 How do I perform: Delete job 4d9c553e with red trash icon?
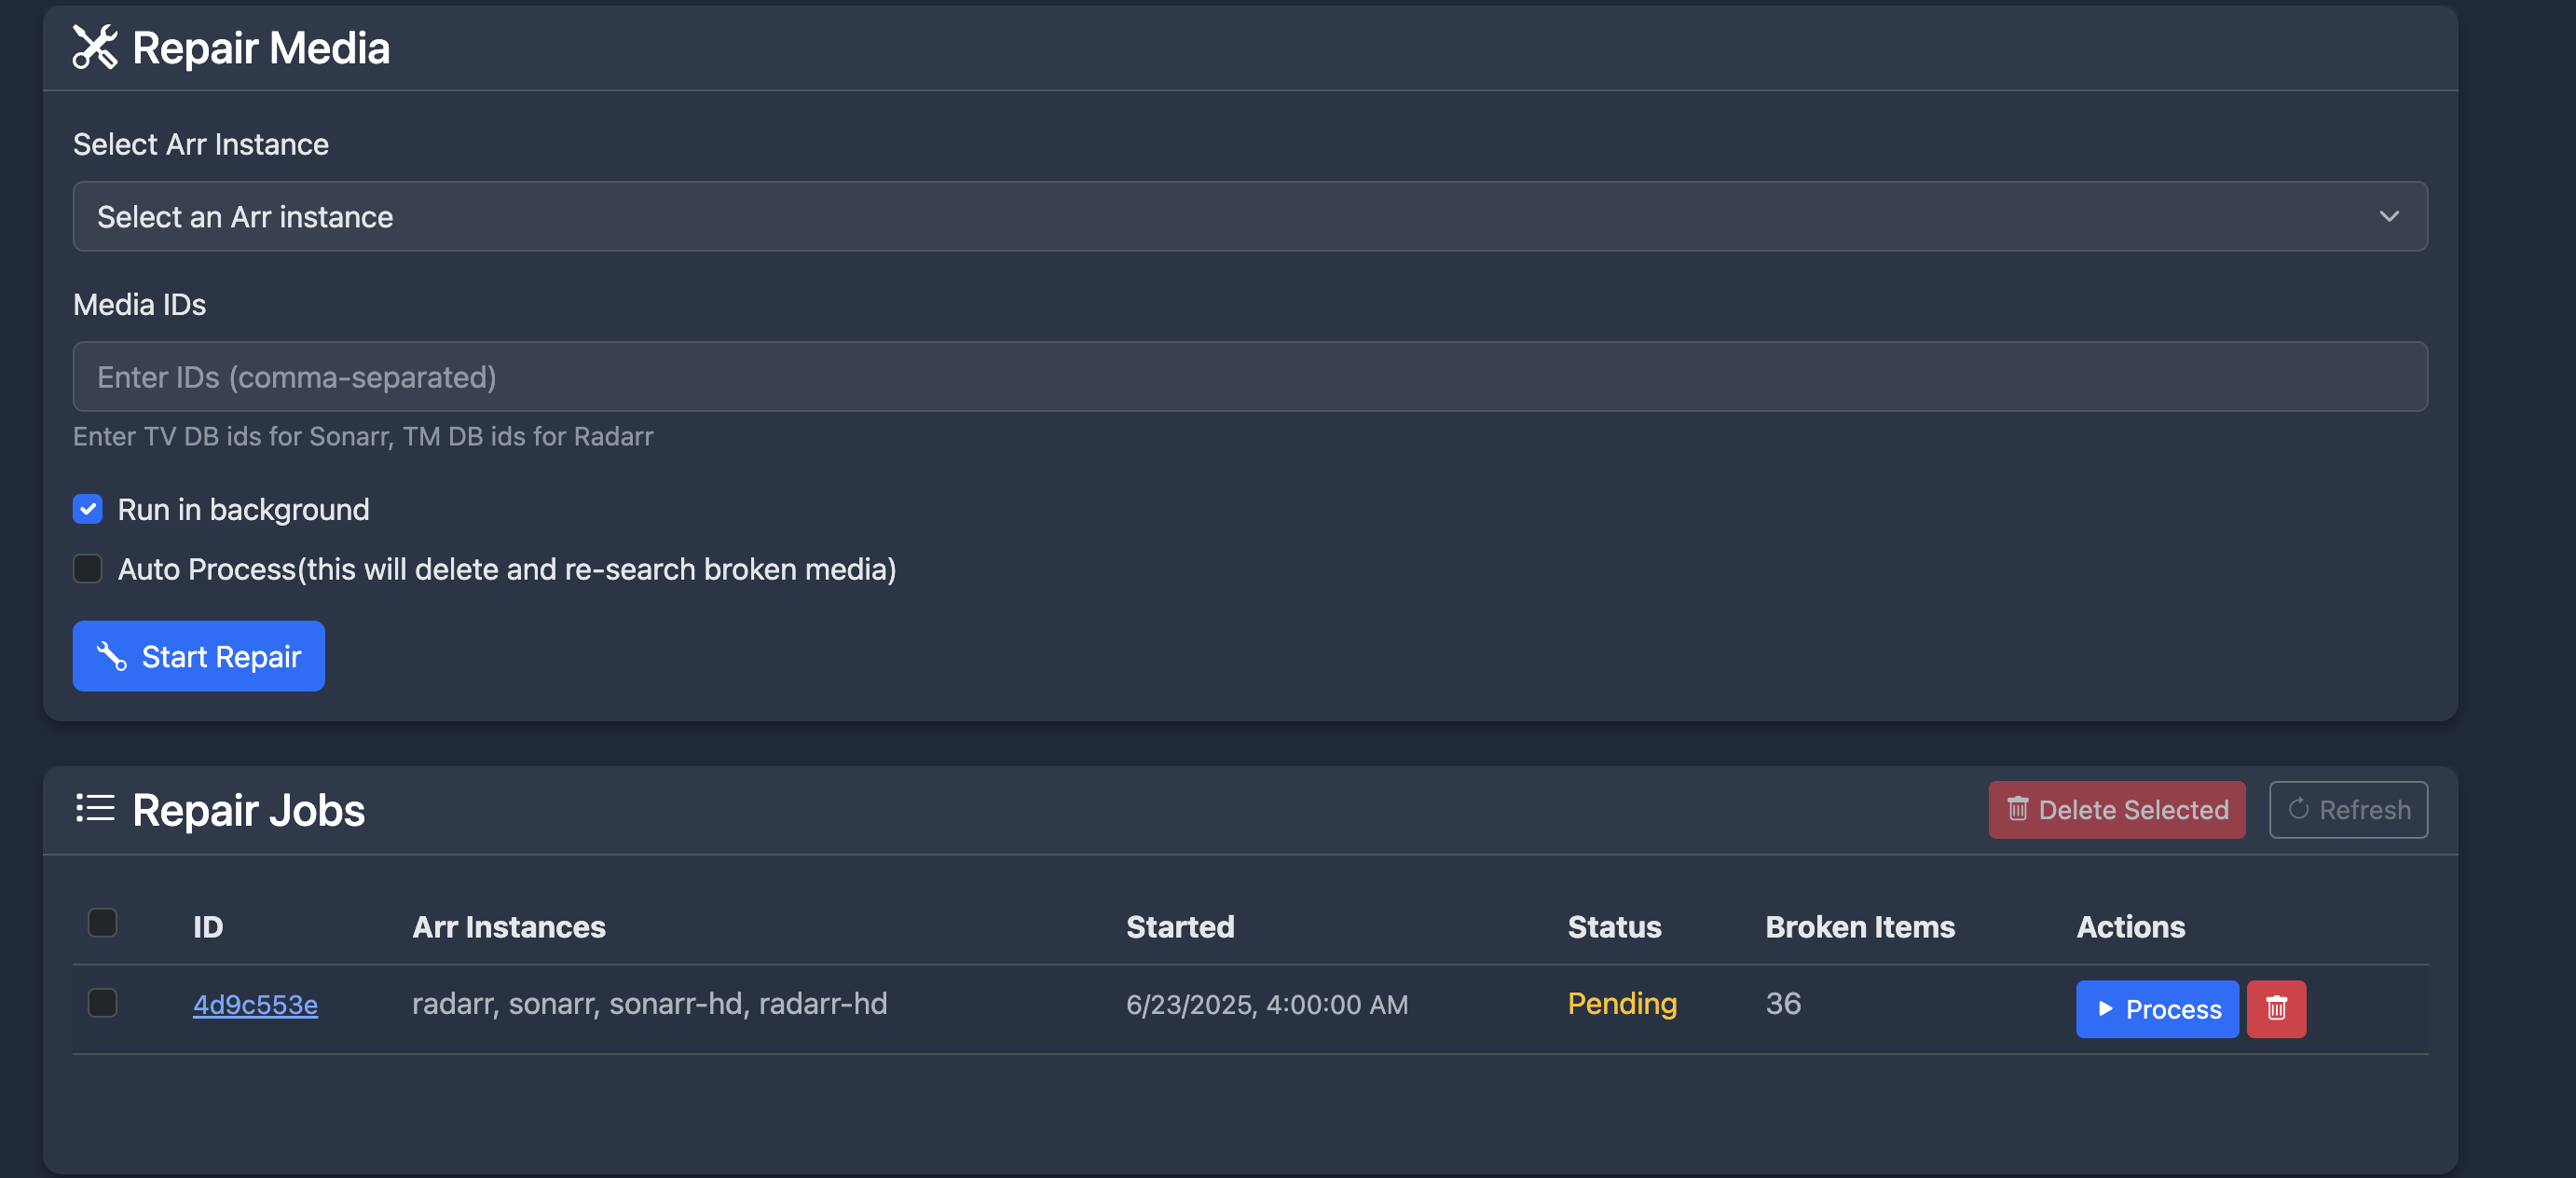coord(2276,1008)
